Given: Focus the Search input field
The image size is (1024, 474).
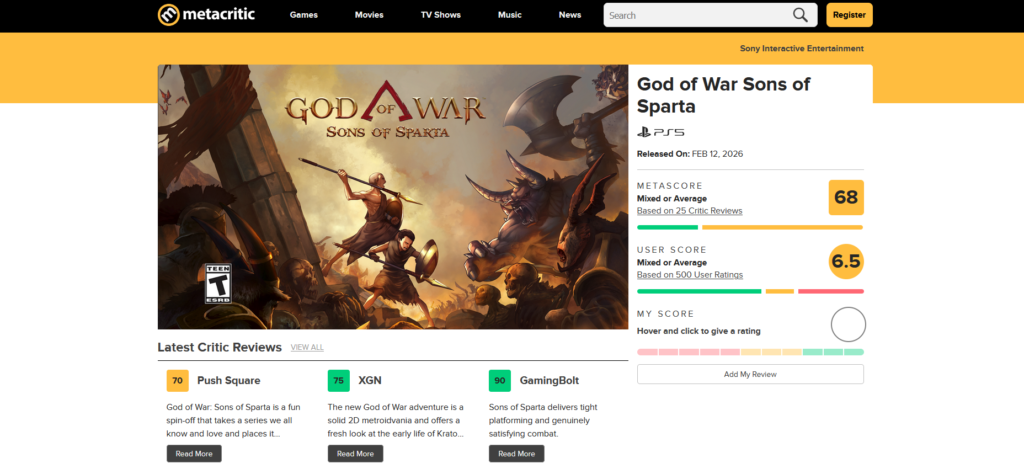Looking at the screenshot, I should click(697, 15).
